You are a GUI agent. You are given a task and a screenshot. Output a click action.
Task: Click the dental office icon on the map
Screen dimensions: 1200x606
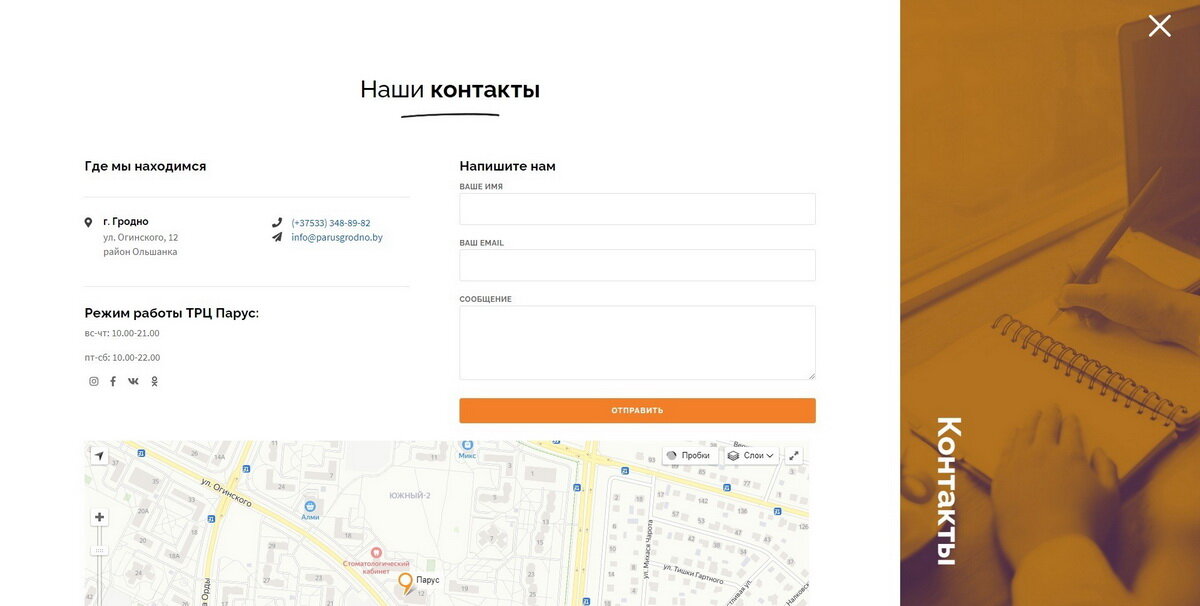(x=376, y=552)
